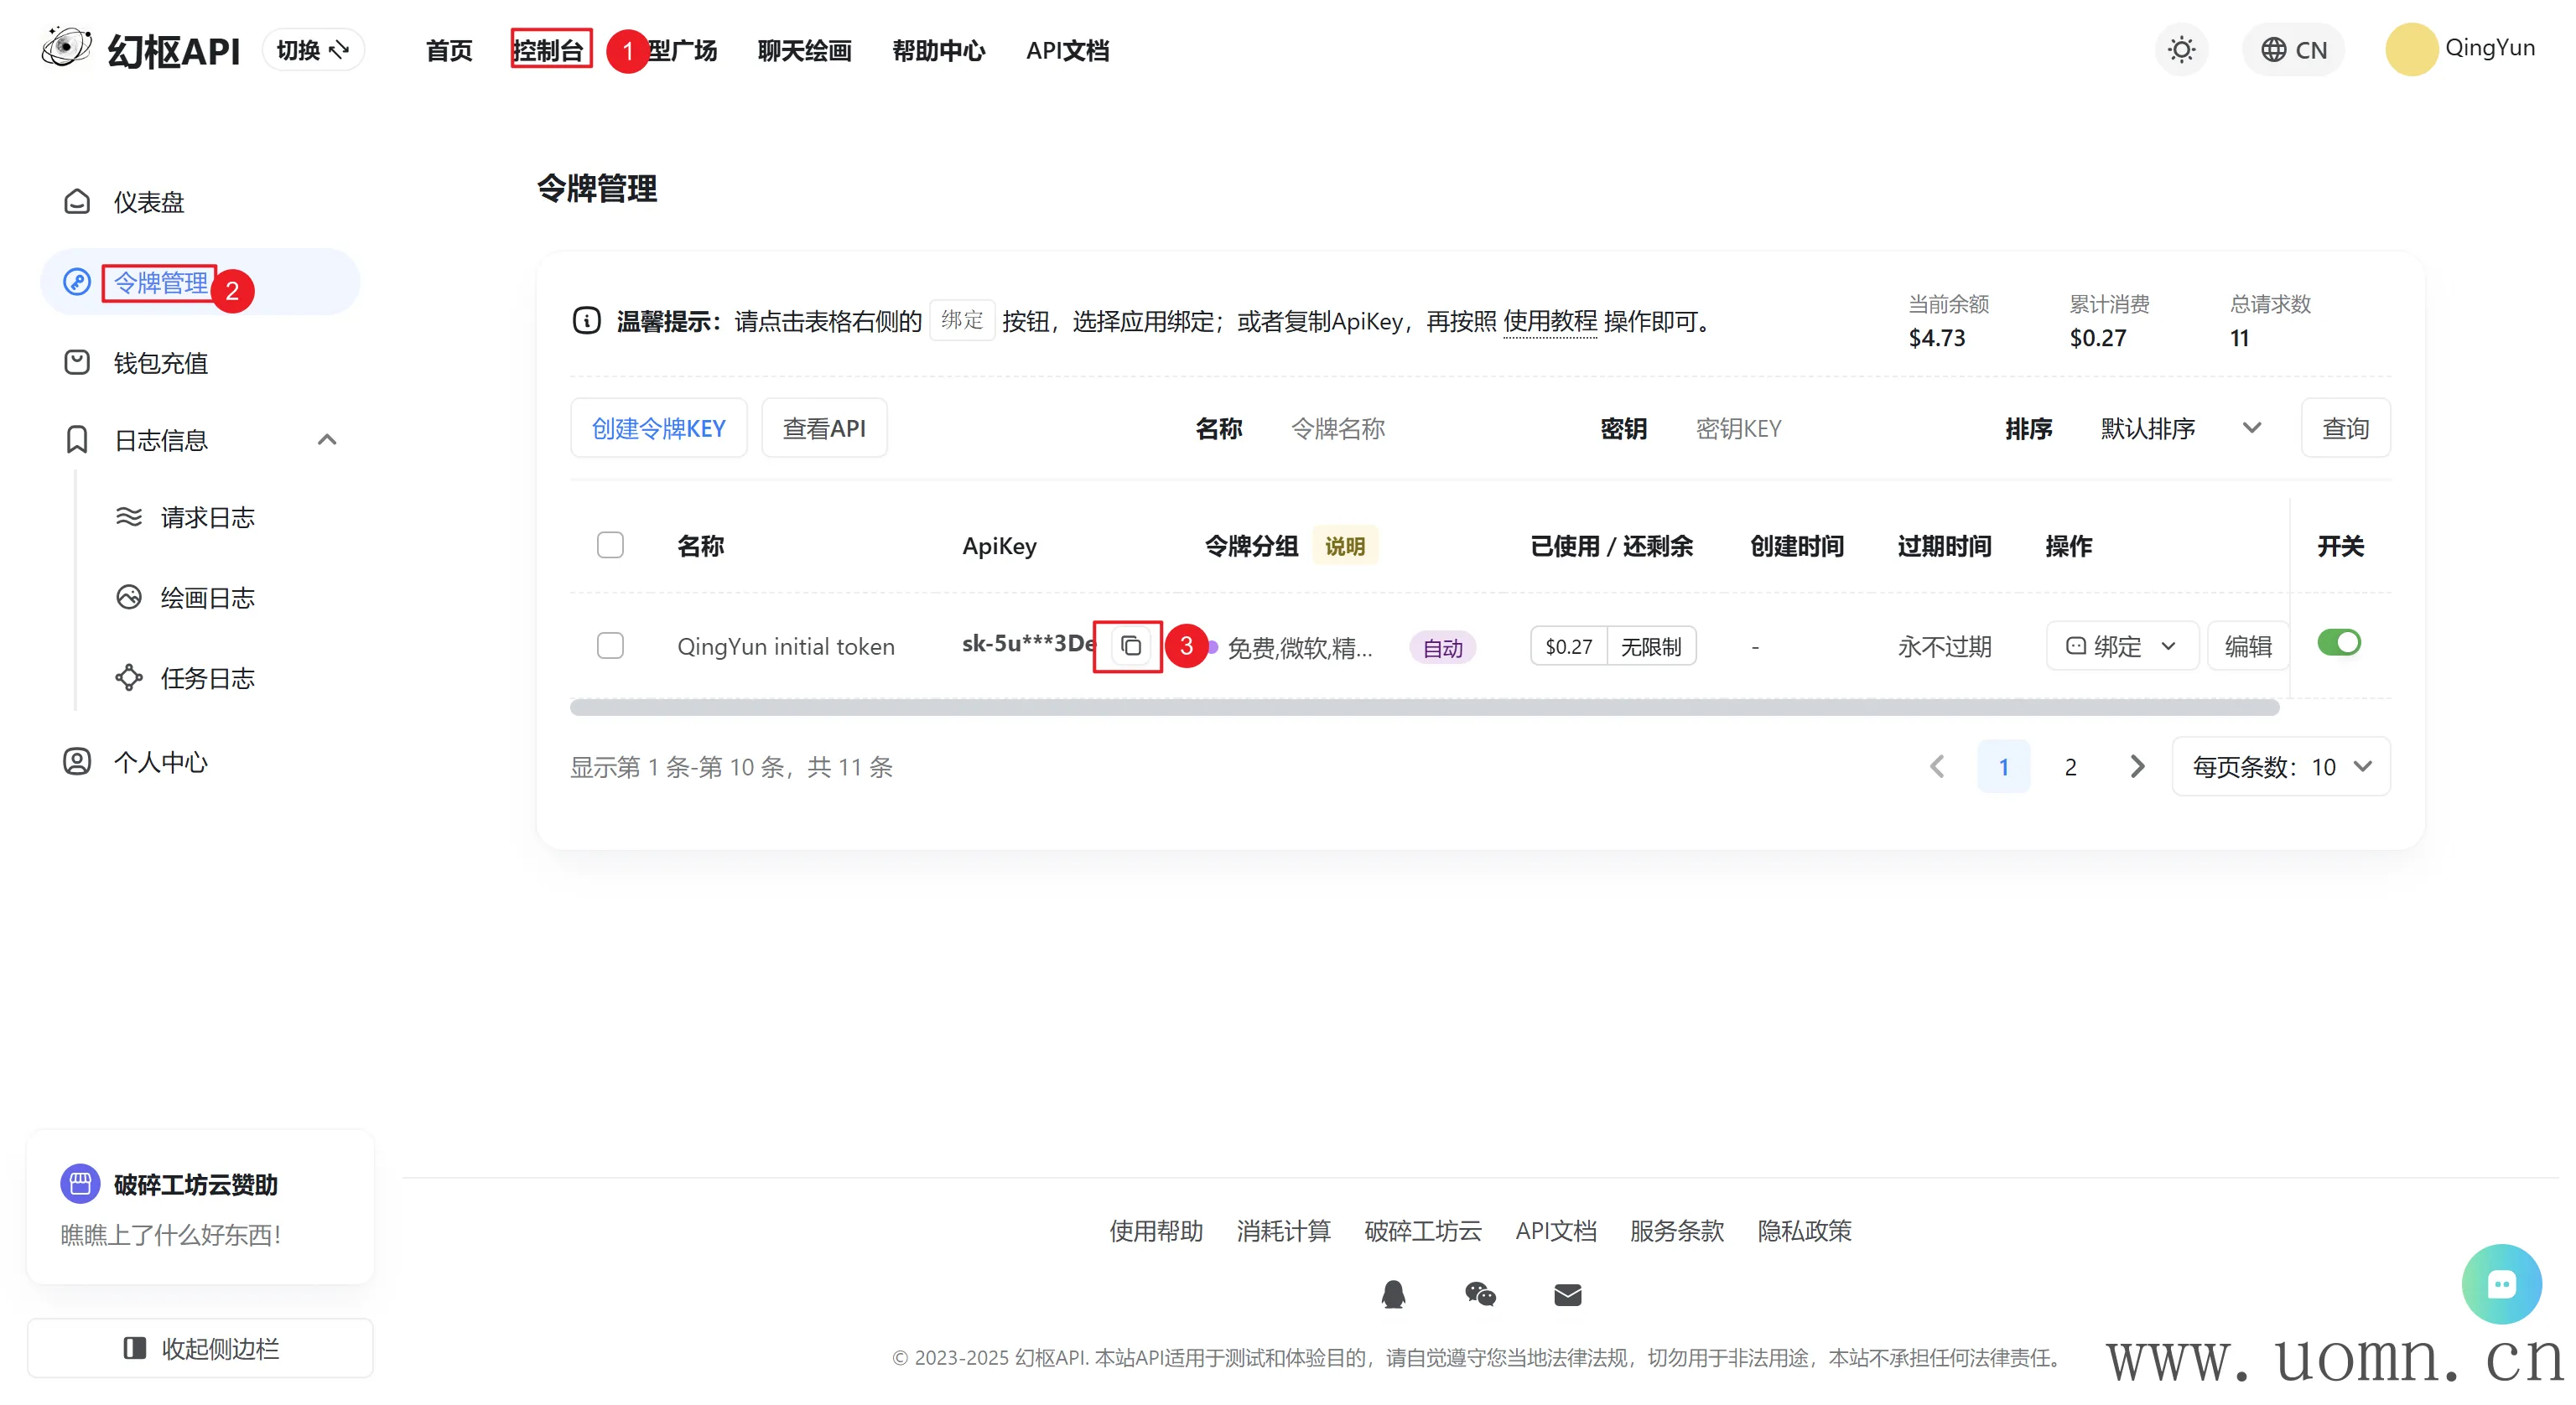The image size is (2576, 1405).
Task: Tick the select-all checkbox in table header
Action: pyautogui.click(x=610, y=545)
